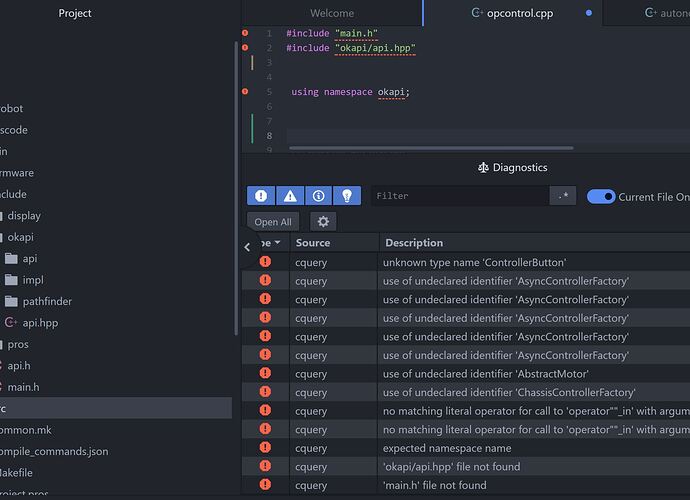Open the api folder under okapi
This screenshot has width=690, height=500.
point(30,259)
